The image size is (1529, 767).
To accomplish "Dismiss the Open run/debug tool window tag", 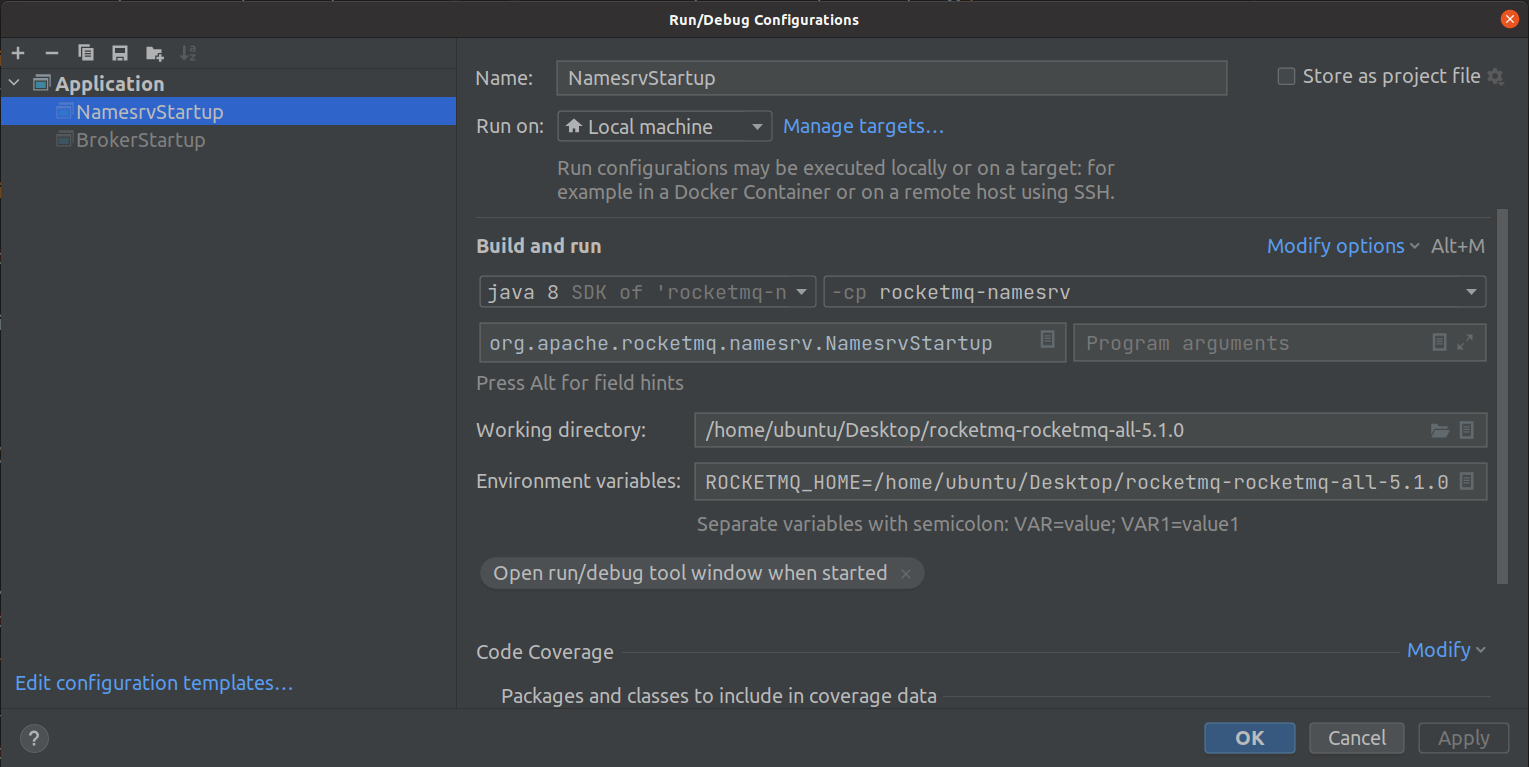I will click(906, 573).
